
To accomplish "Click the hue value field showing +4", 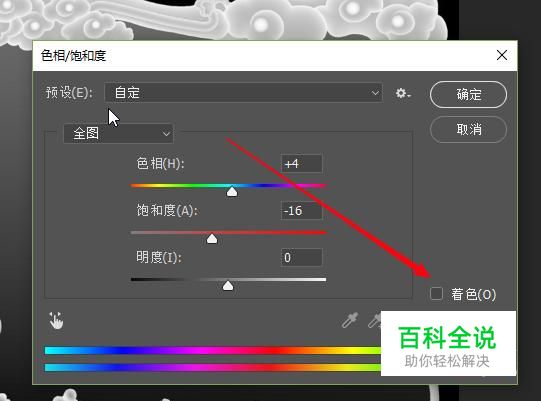I will 302,164.
